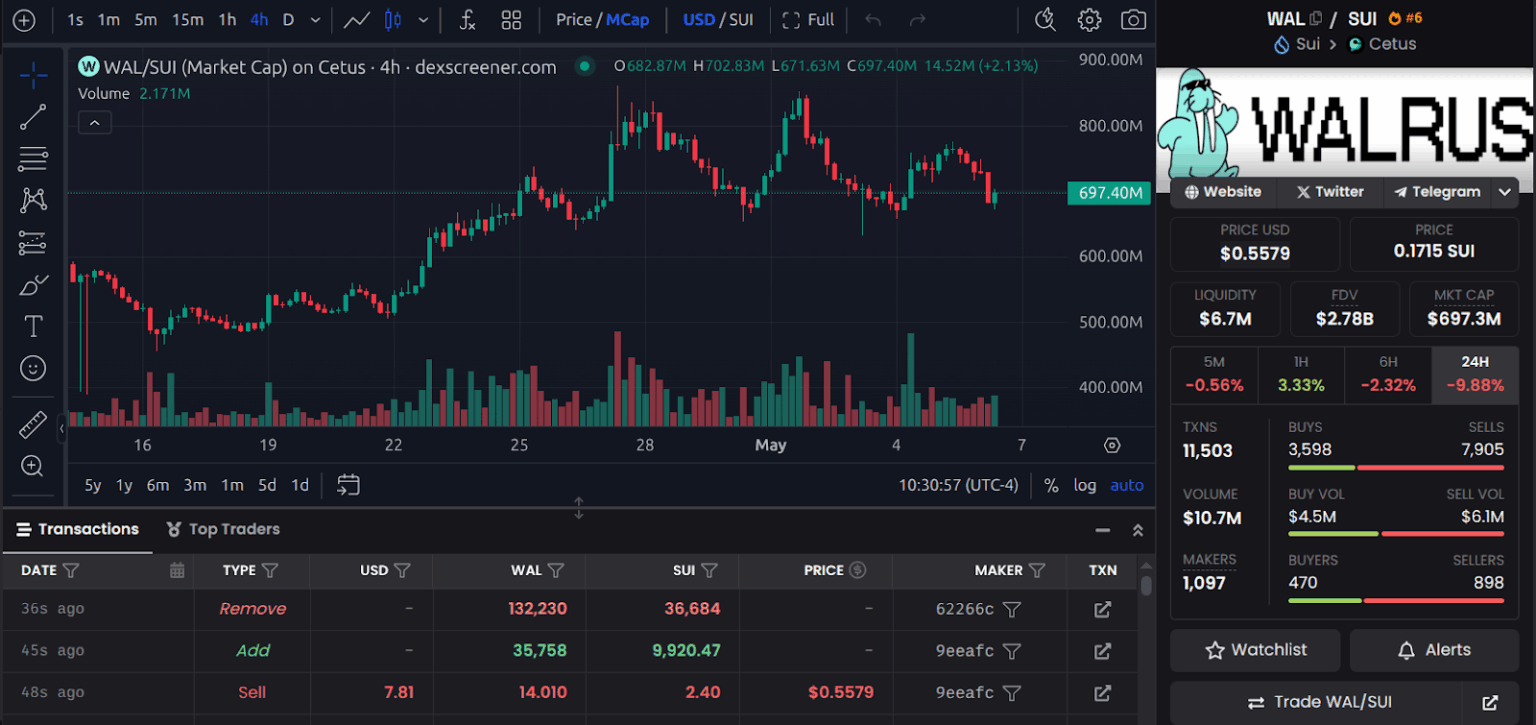The height and width of the screenshot is (725, 1536).
Task: Open the emoji sticker tool
Action: click(x=33, y=368)
